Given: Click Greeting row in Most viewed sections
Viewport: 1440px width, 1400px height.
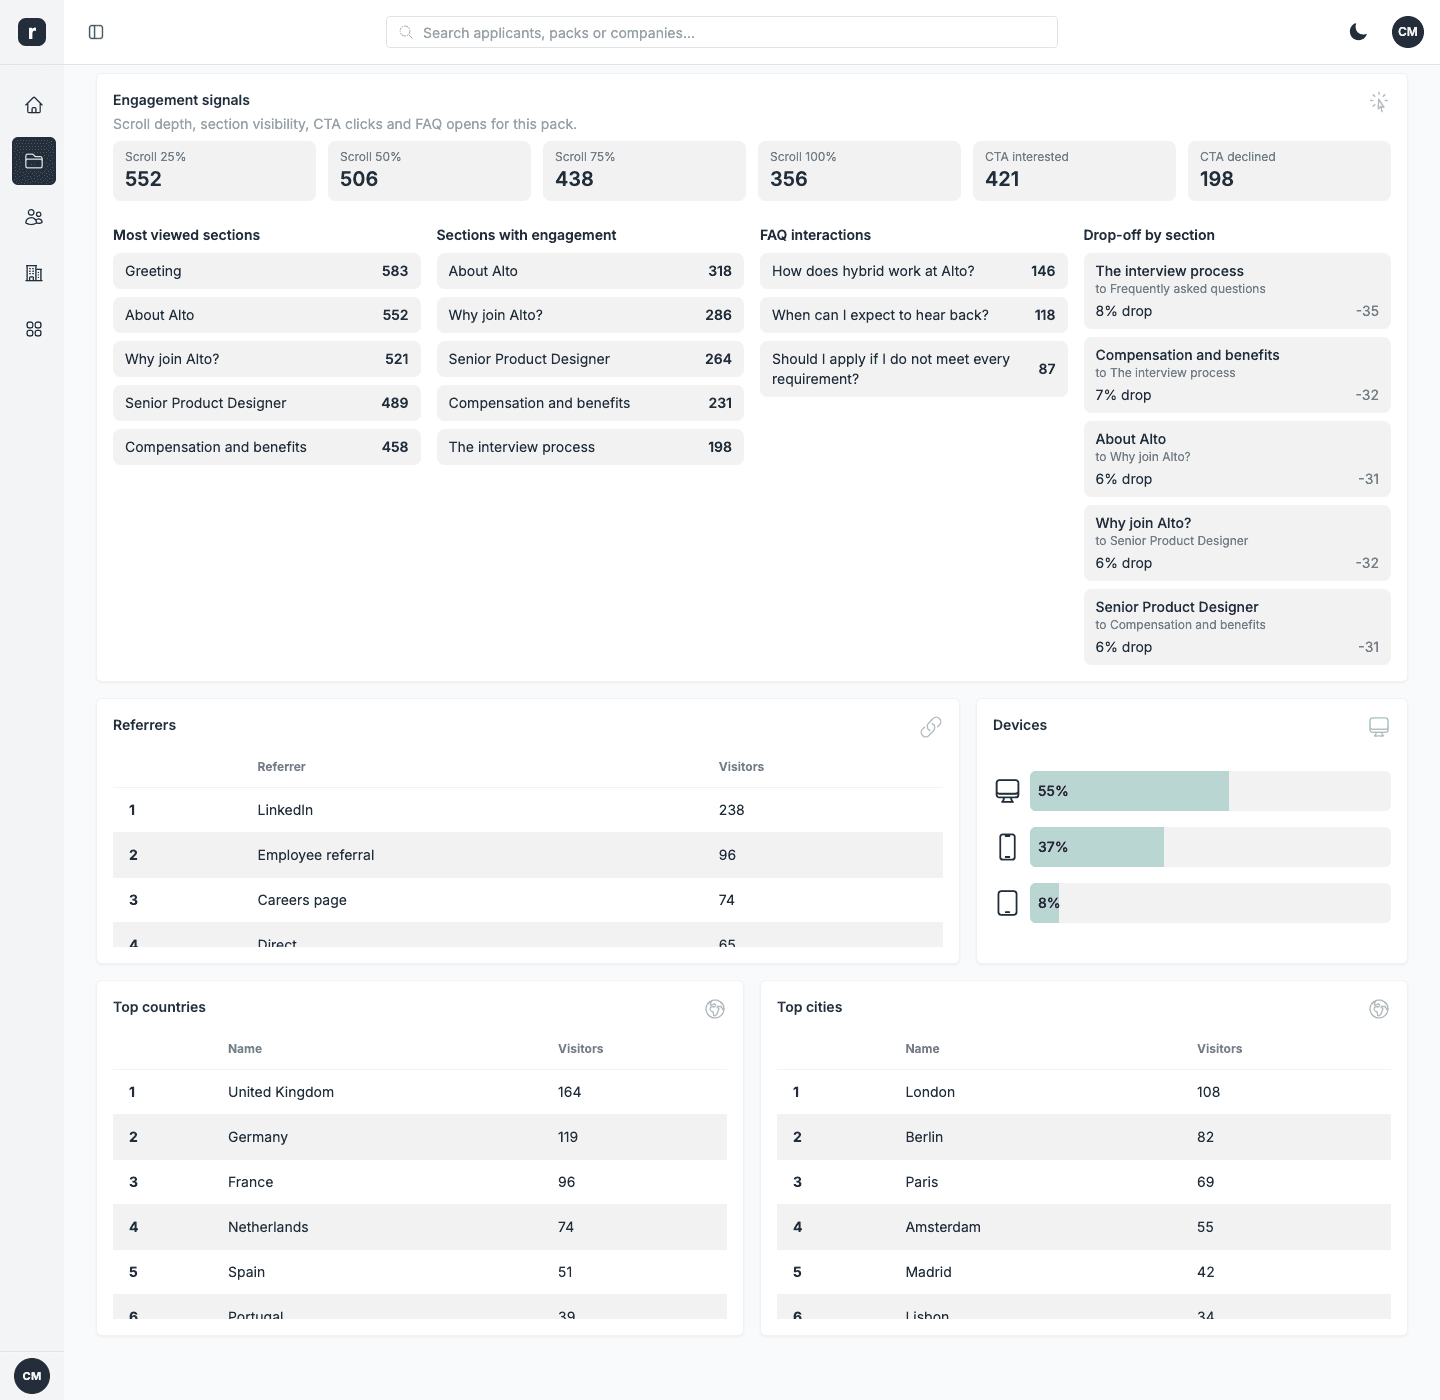Looking at the screenshot, I should click(267, 271).
